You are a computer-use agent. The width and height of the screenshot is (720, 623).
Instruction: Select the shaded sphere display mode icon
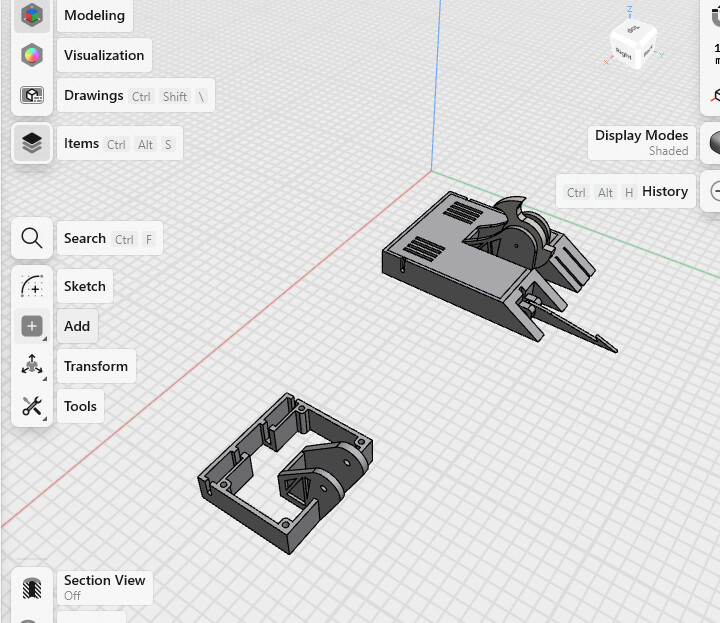tap(714, 143)
